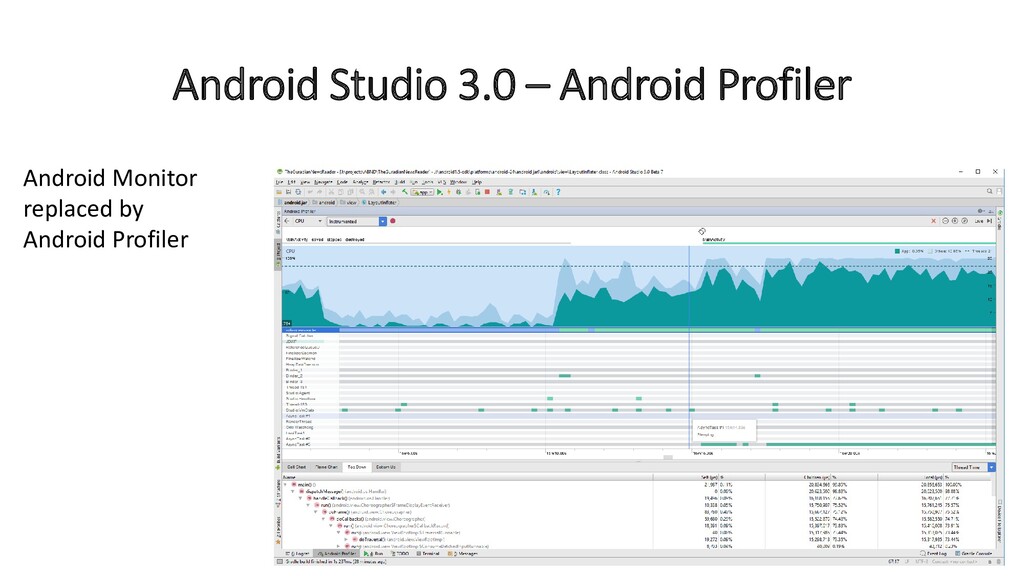Screen dimensions: 1024x576
Task: Click the CPU usage graph area
Action: pyautogui.click(x=639, y=286)
